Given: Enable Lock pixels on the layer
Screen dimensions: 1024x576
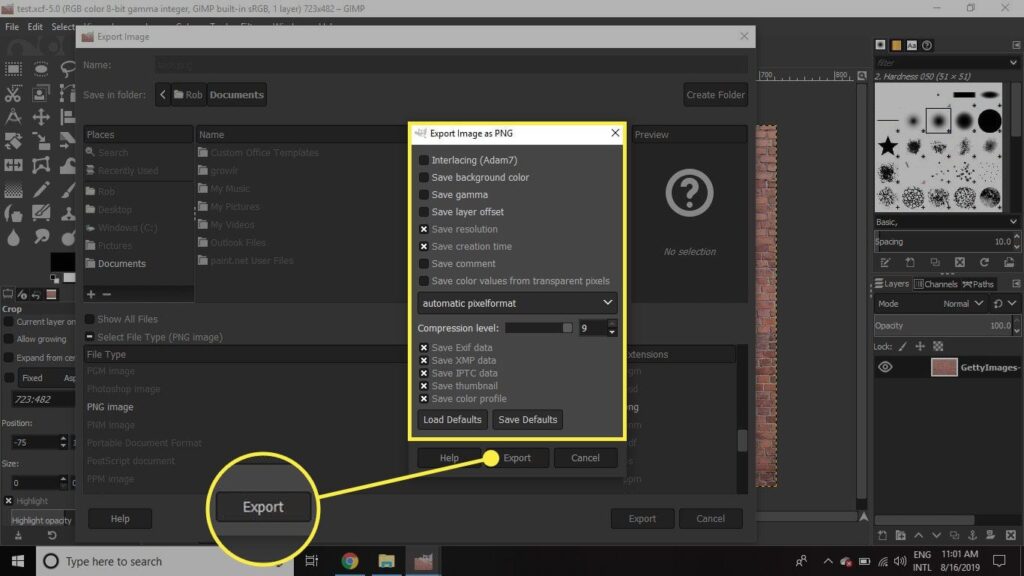Looking at the screenshot, I should 902,347.
